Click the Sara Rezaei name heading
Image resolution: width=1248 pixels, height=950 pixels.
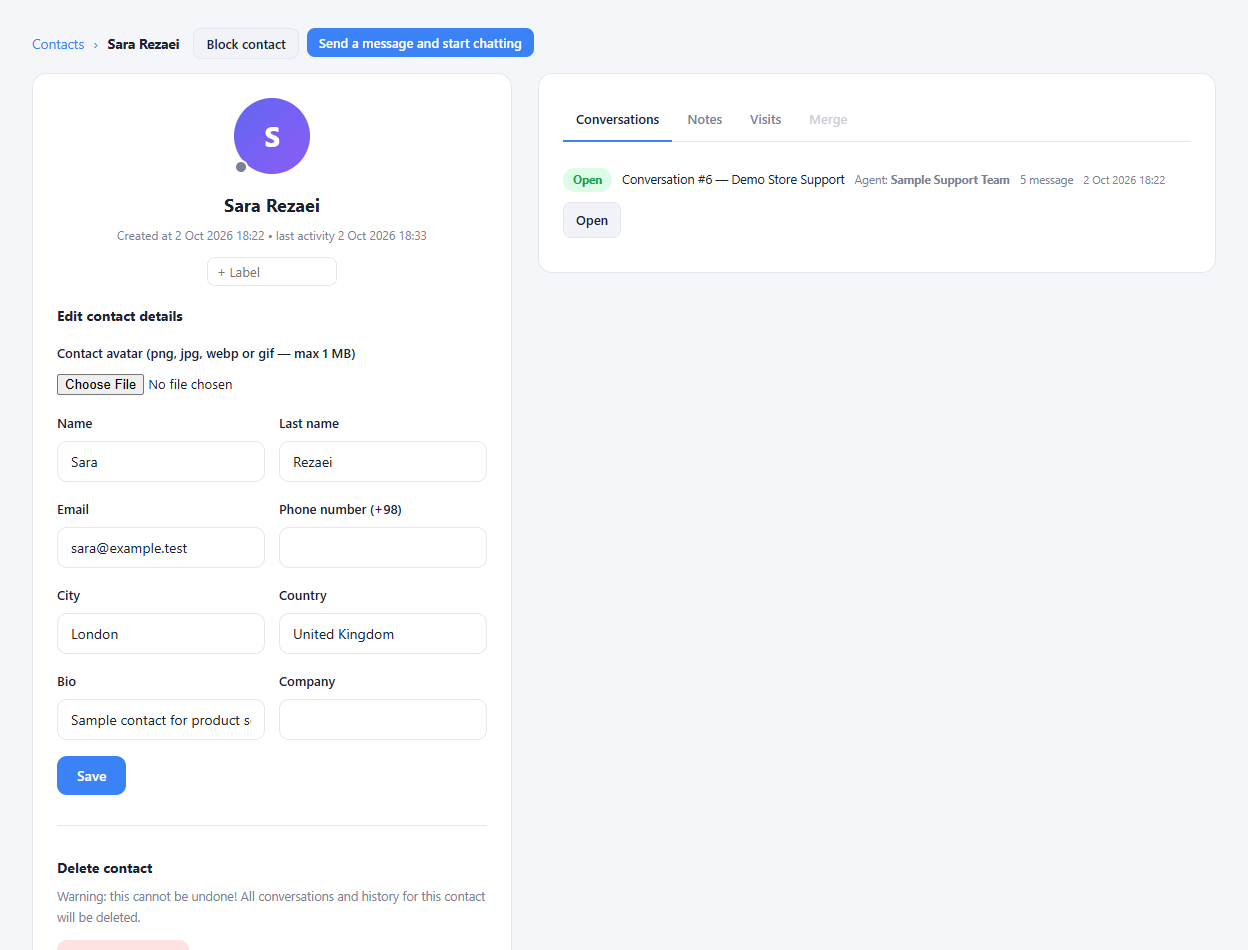(x=272, y=206)
